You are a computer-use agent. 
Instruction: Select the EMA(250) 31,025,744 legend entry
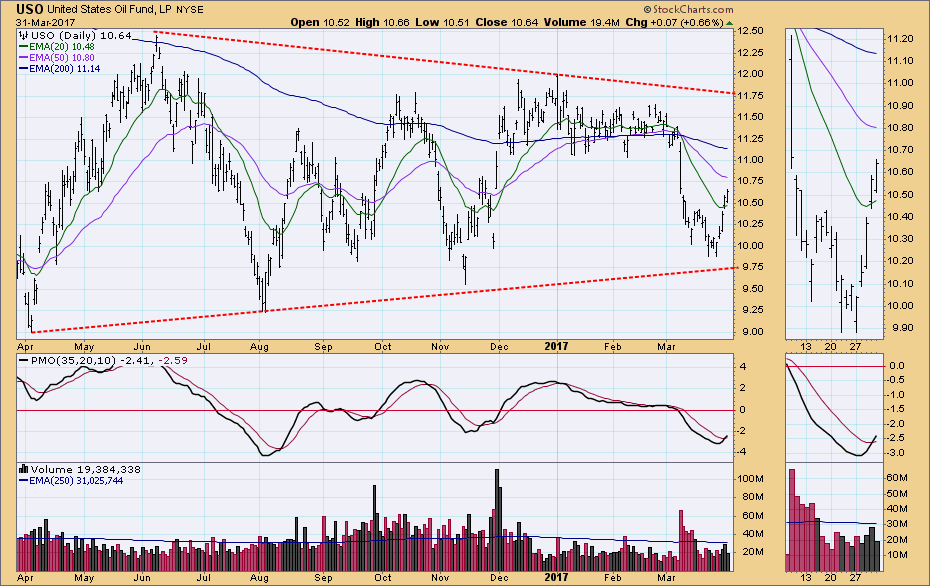click(76, 481)
